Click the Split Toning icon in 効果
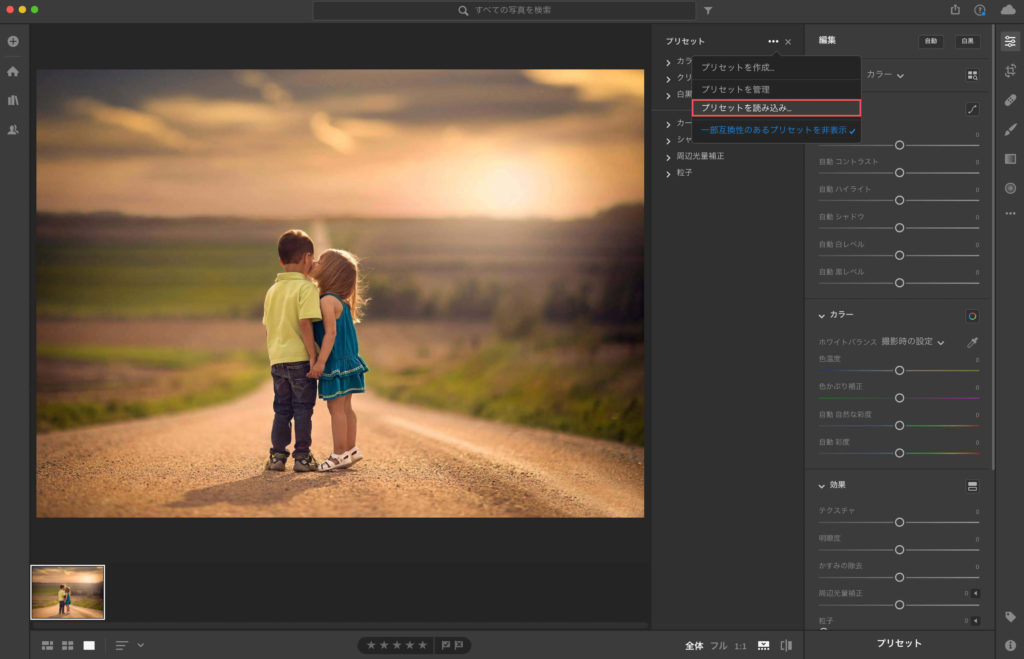 (x=972, y=486)
